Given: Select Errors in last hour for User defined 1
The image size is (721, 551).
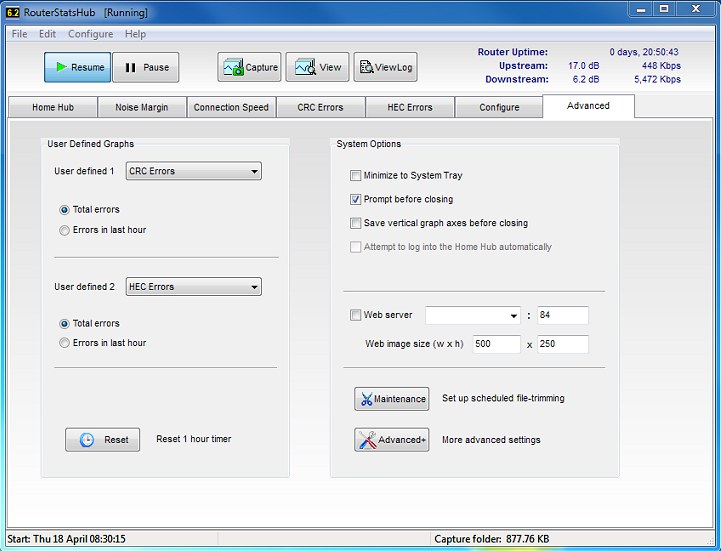Looking at the screenshot, I should point(65,230).
